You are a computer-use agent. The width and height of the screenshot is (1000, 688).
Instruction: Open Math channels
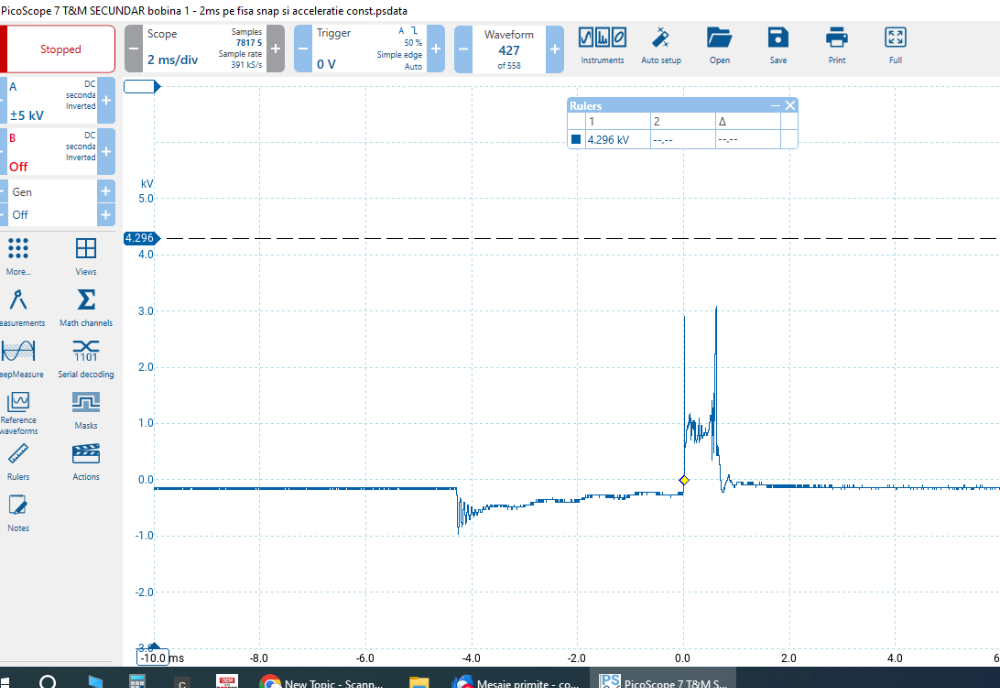[x=86, y=307]
